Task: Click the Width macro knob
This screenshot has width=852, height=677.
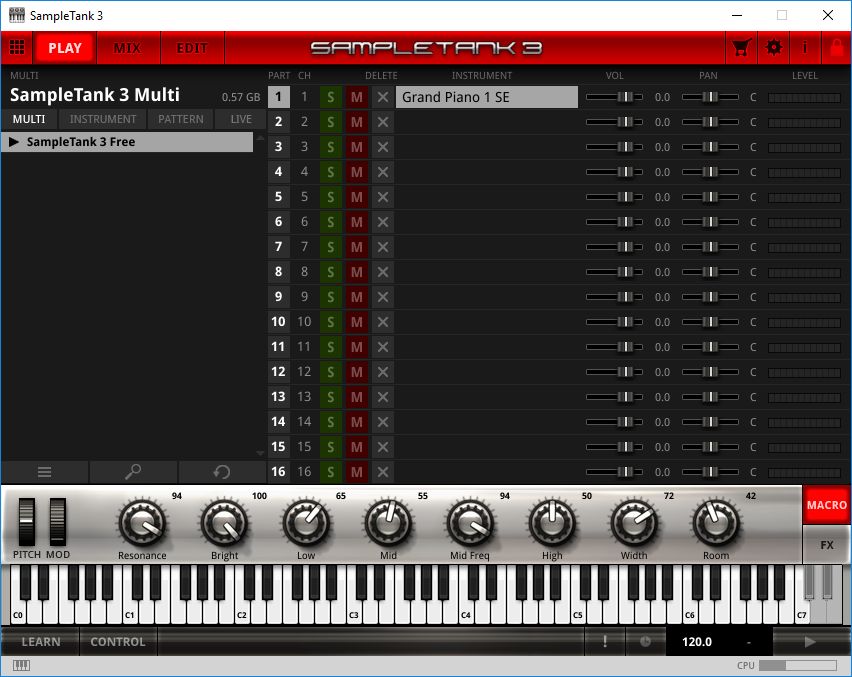Action: click(634, 524)
